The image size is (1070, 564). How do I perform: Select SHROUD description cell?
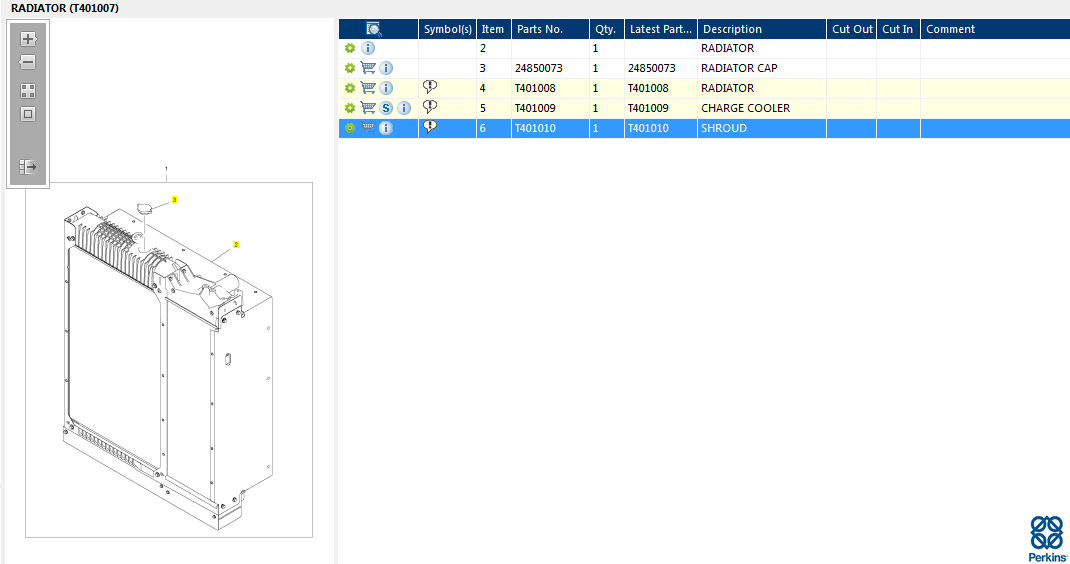pos(762,128)
